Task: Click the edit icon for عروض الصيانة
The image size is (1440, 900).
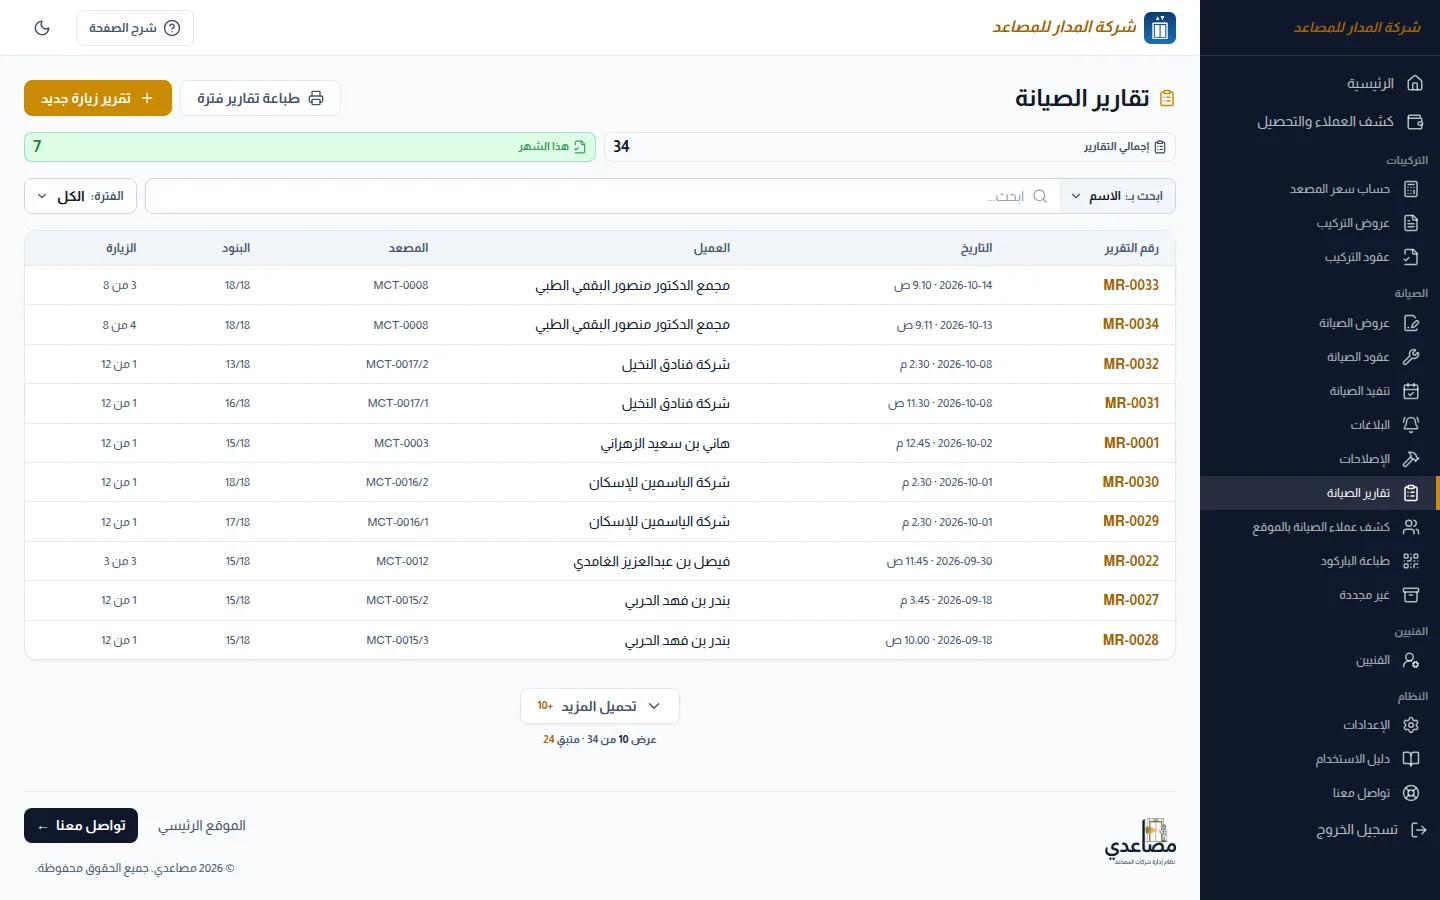Action: pos(1411,323)
